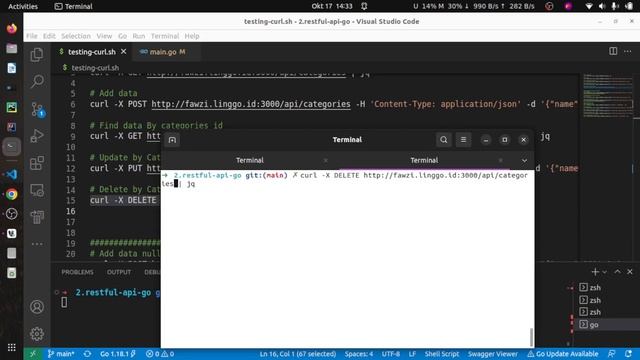The width and height of the screenshot is (640, 360).
Task: Click code minimap in editor
Action: pyautogui.click(x=608, y=96)
